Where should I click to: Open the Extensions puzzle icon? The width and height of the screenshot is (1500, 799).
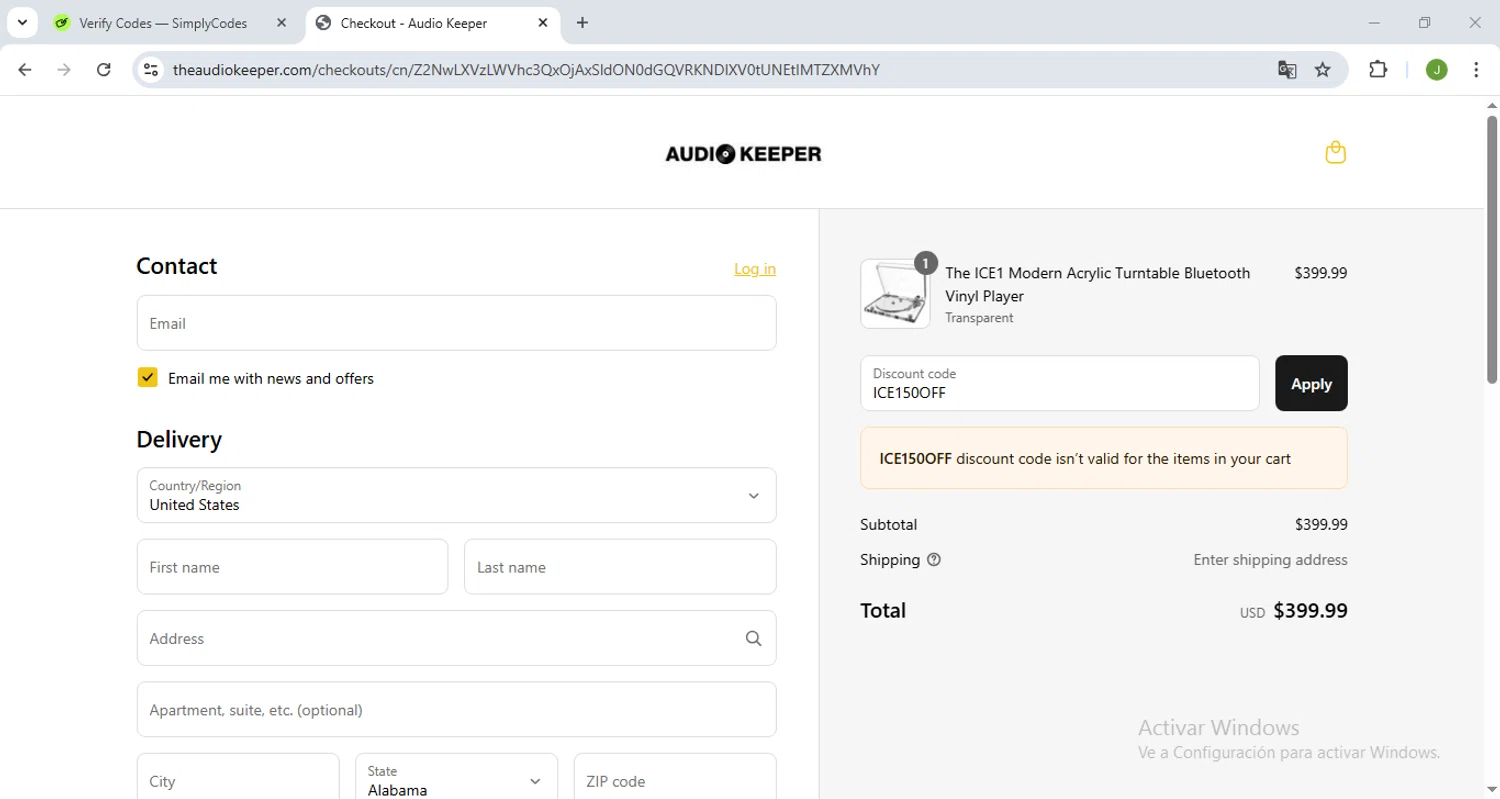pyautogui.click(x=1378, y=69)
